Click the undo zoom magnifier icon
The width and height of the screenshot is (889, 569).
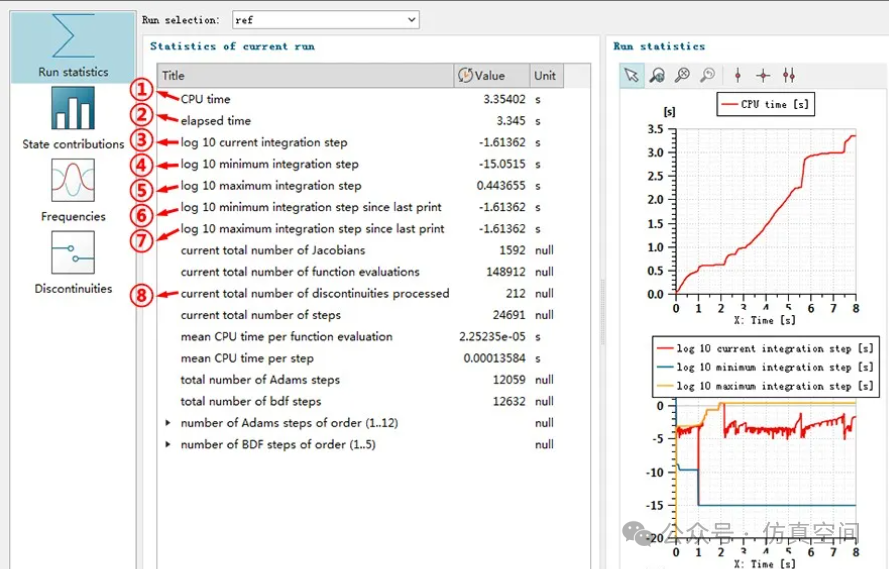[707, 75]
